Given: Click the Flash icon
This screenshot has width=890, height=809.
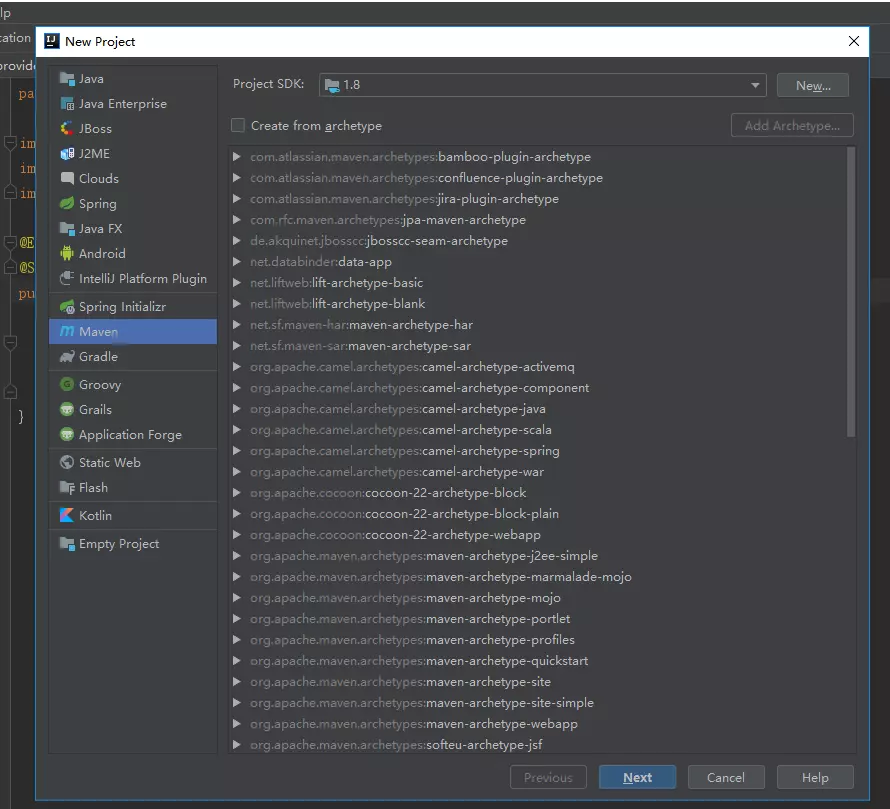Looking at the screenshot, I should tap(67, 488).
